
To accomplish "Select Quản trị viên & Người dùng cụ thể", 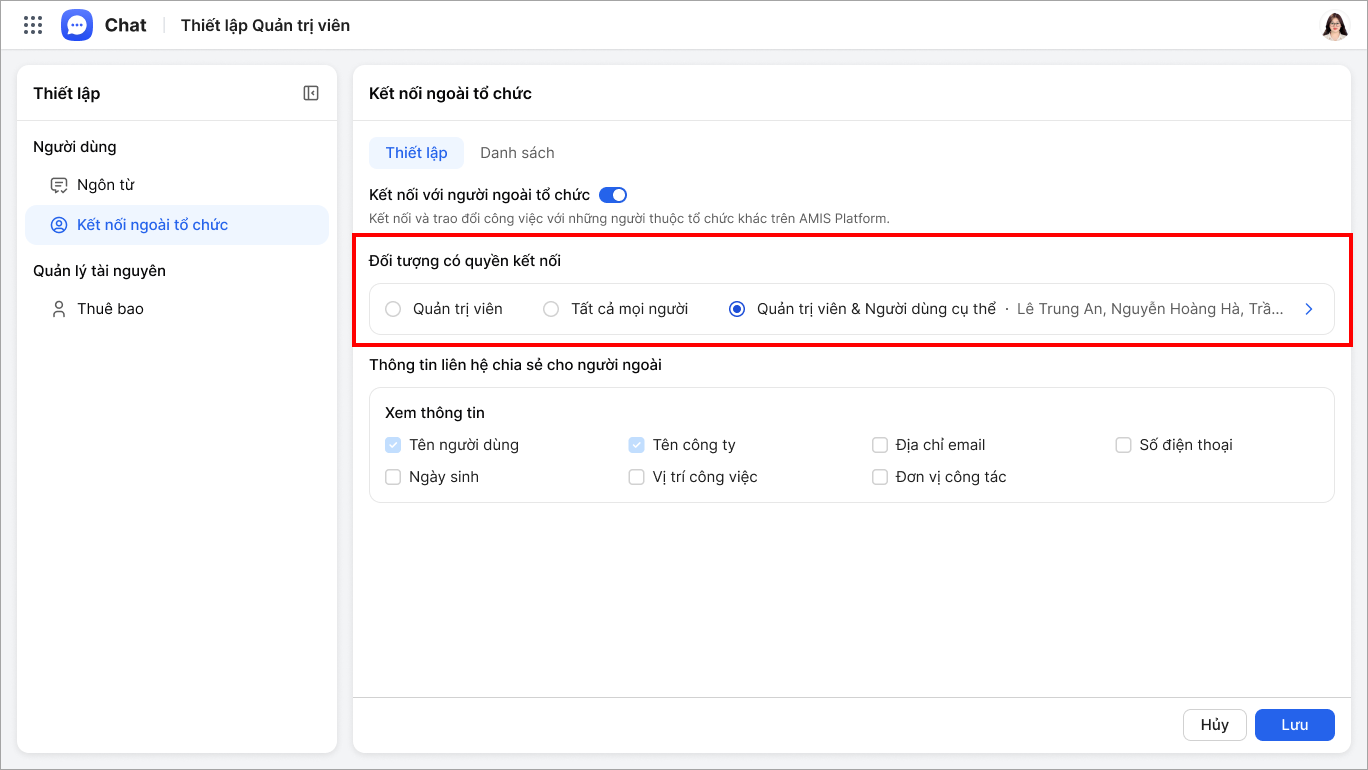I will (737, 309).
